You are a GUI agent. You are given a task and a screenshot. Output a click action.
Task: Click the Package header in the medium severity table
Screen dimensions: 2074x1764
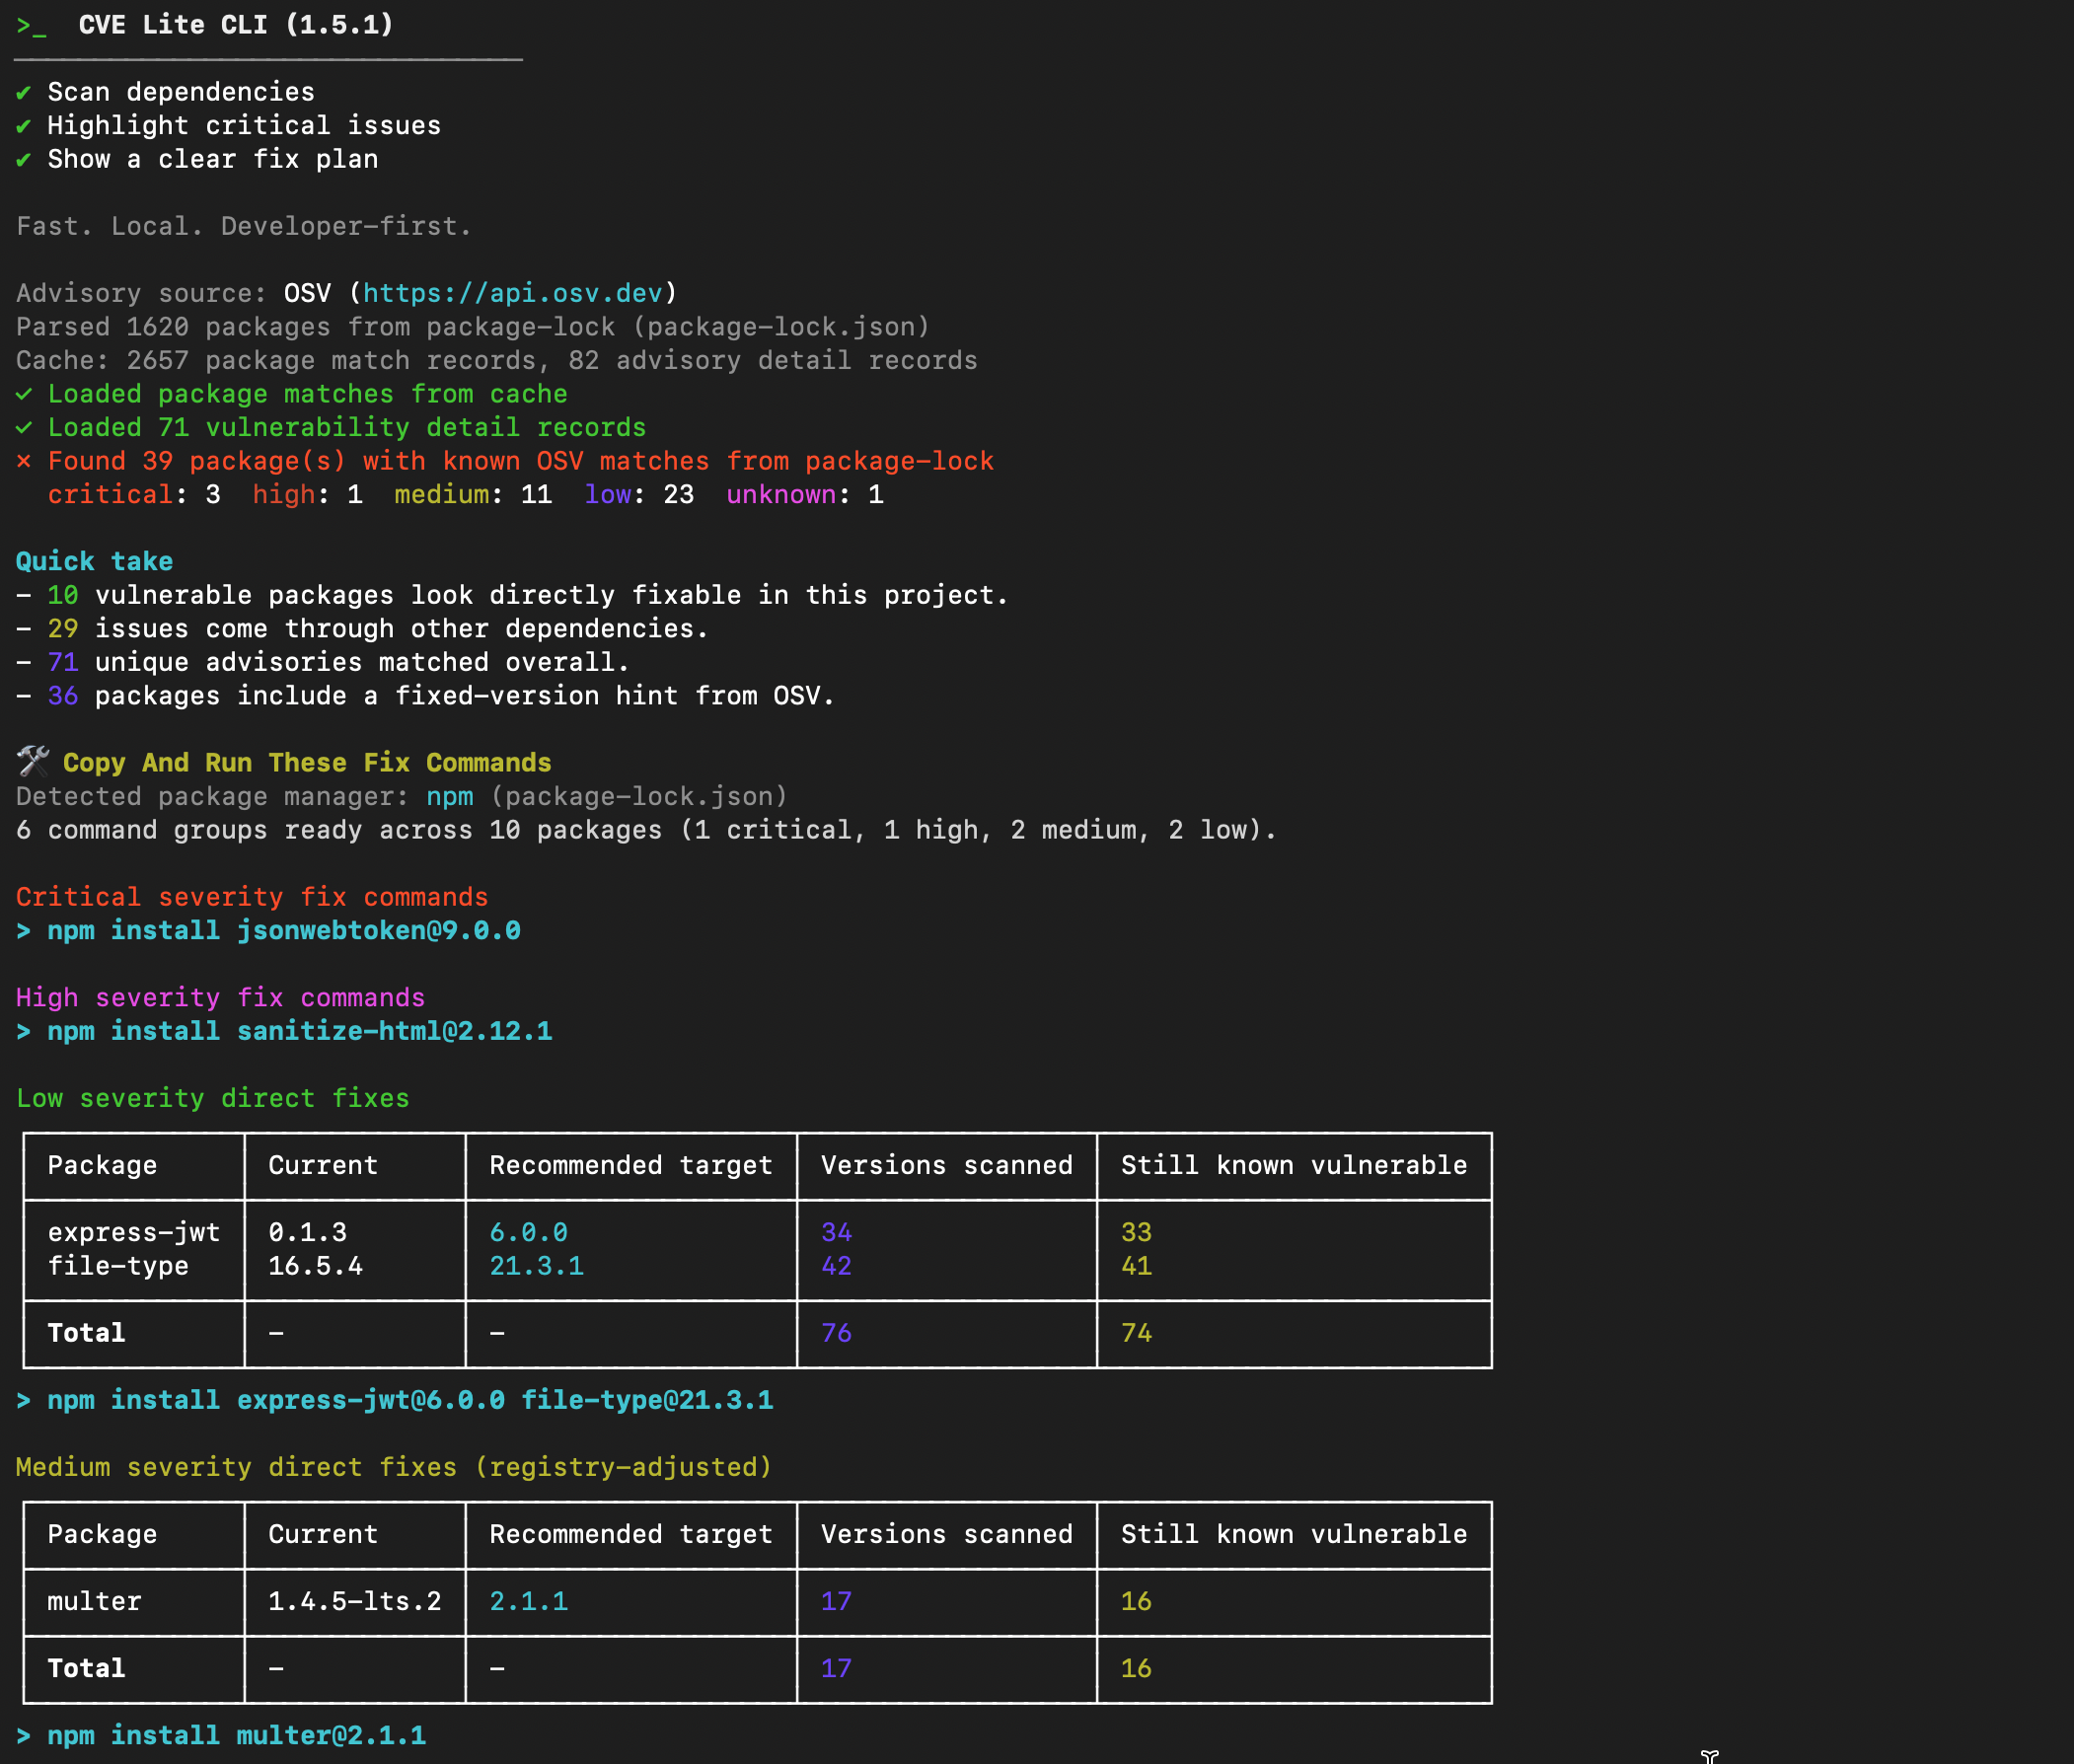[x=102, y=1535]
